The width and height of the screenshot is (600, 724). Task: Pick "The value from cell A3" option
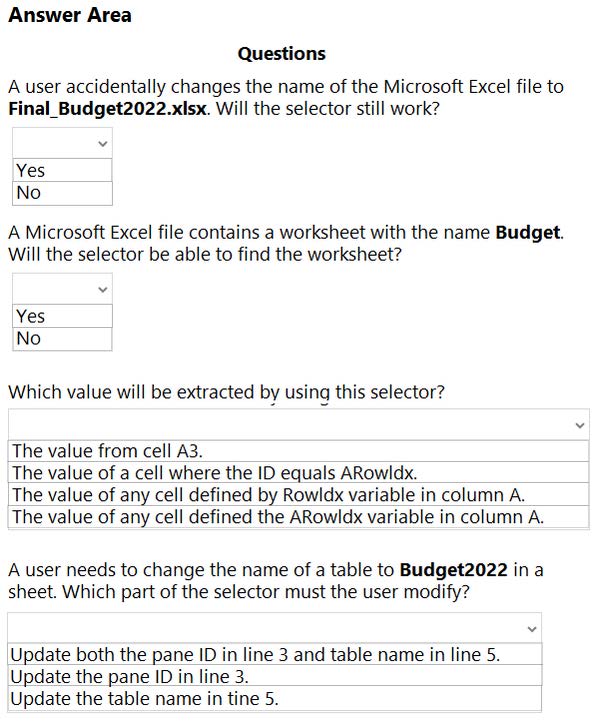coord(298,451)
